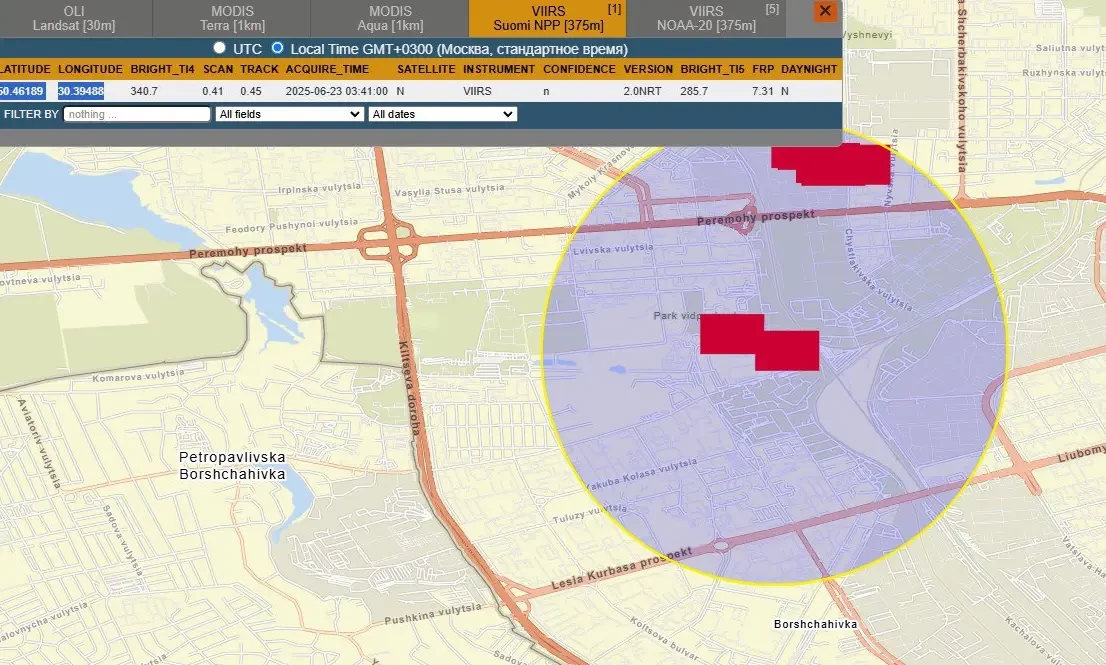
Task: Click the Petropavlivska Borshchahivka map label
Action: click(232, 465)
